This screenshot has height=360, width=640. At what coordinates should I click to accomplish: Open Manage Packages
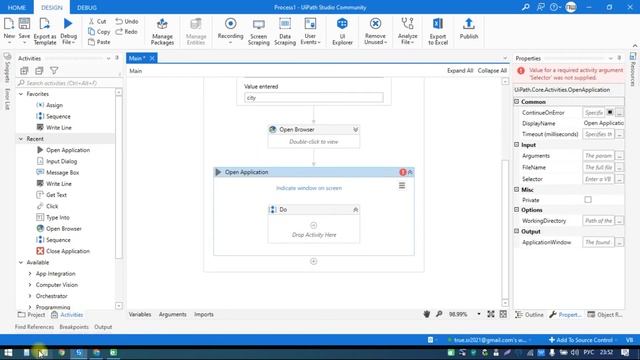click(x=162, y=31)
